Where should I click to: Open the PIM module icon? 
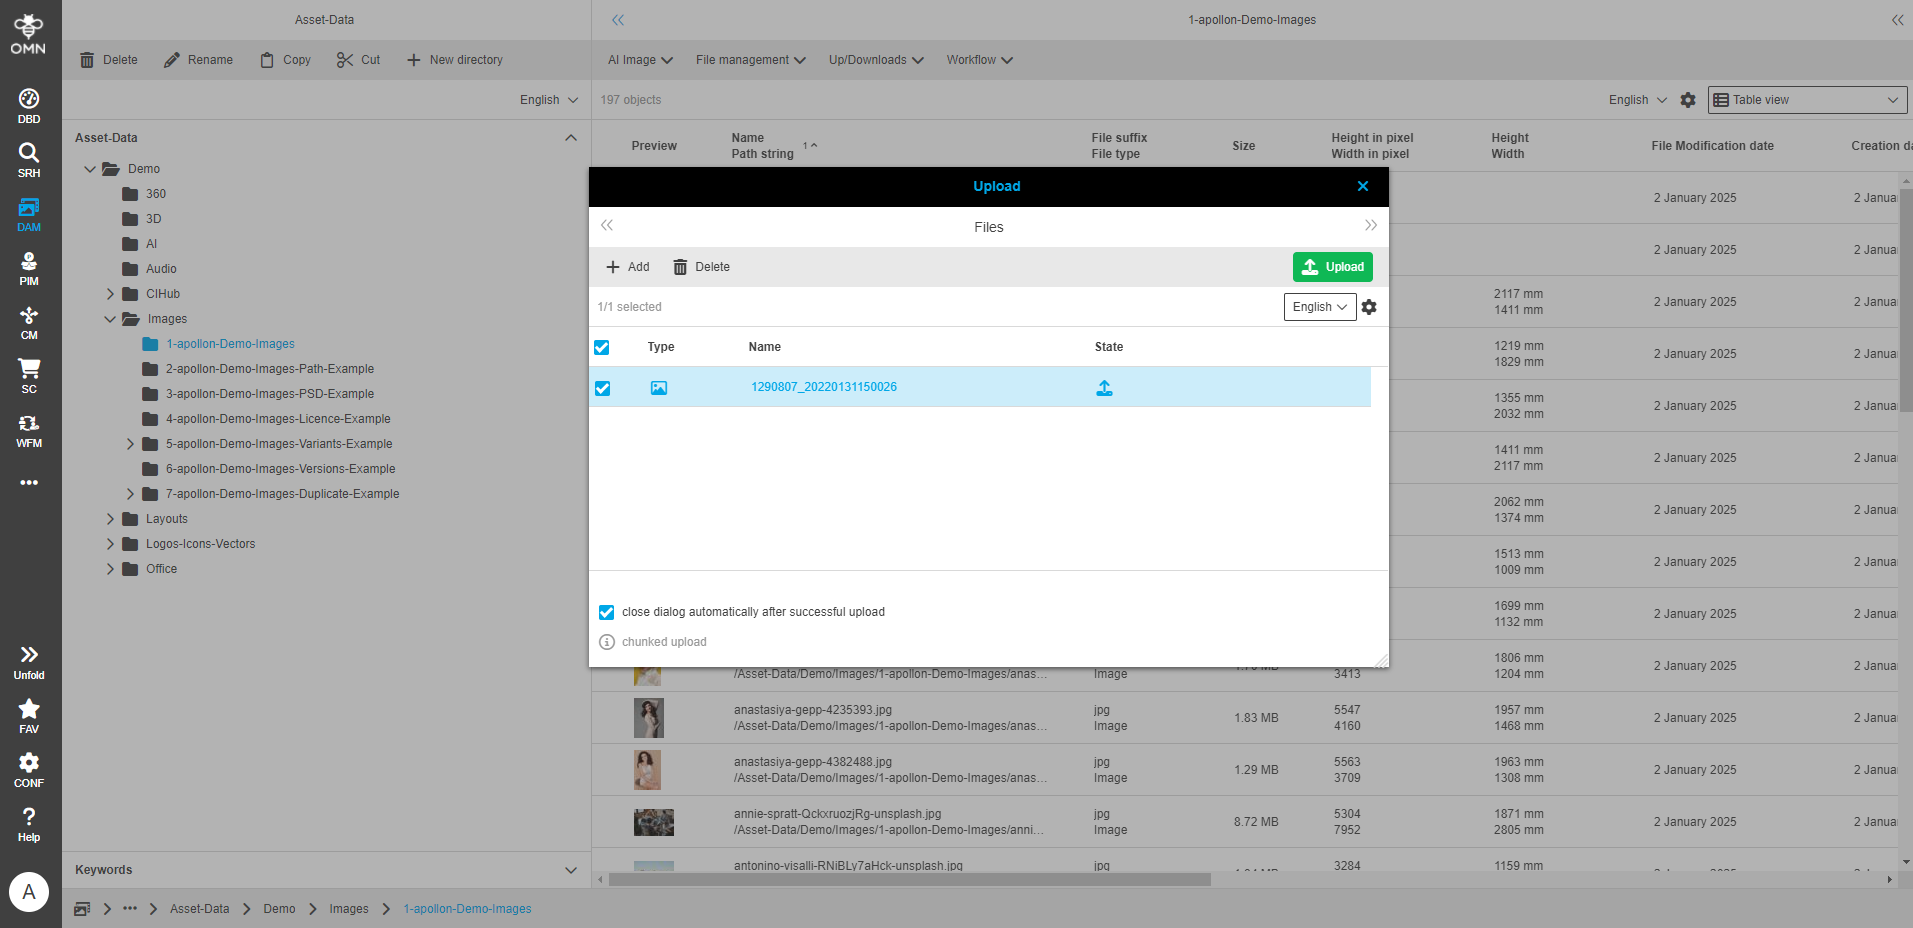coord(29,268)
